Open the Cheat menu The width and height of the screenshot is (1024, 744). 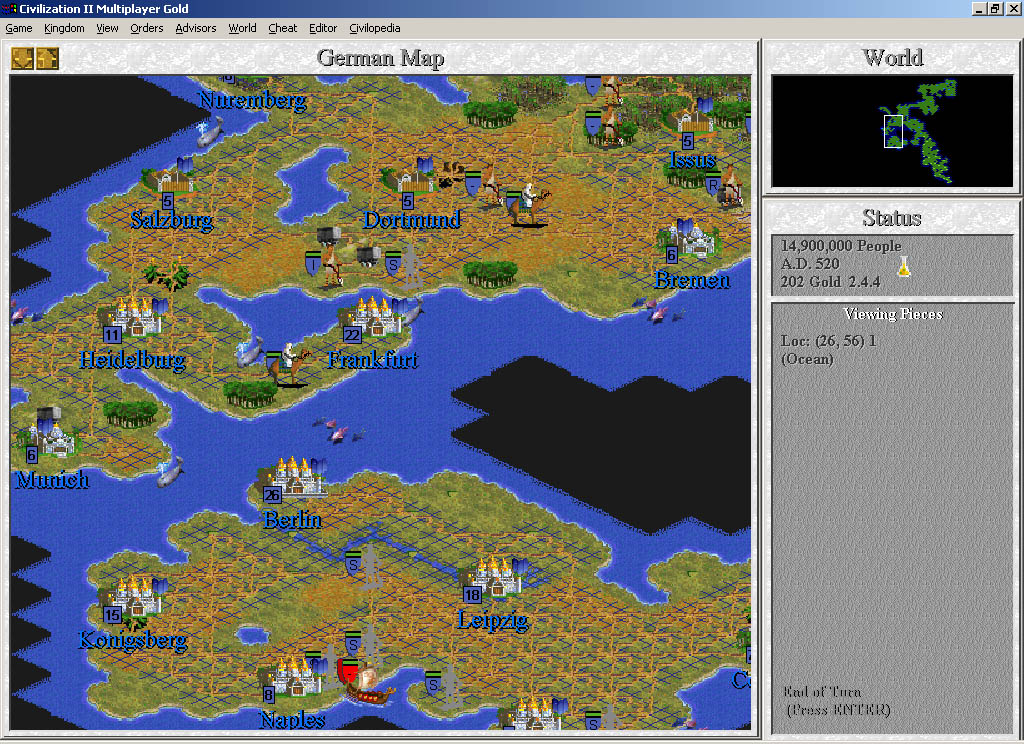pos(282,28)
